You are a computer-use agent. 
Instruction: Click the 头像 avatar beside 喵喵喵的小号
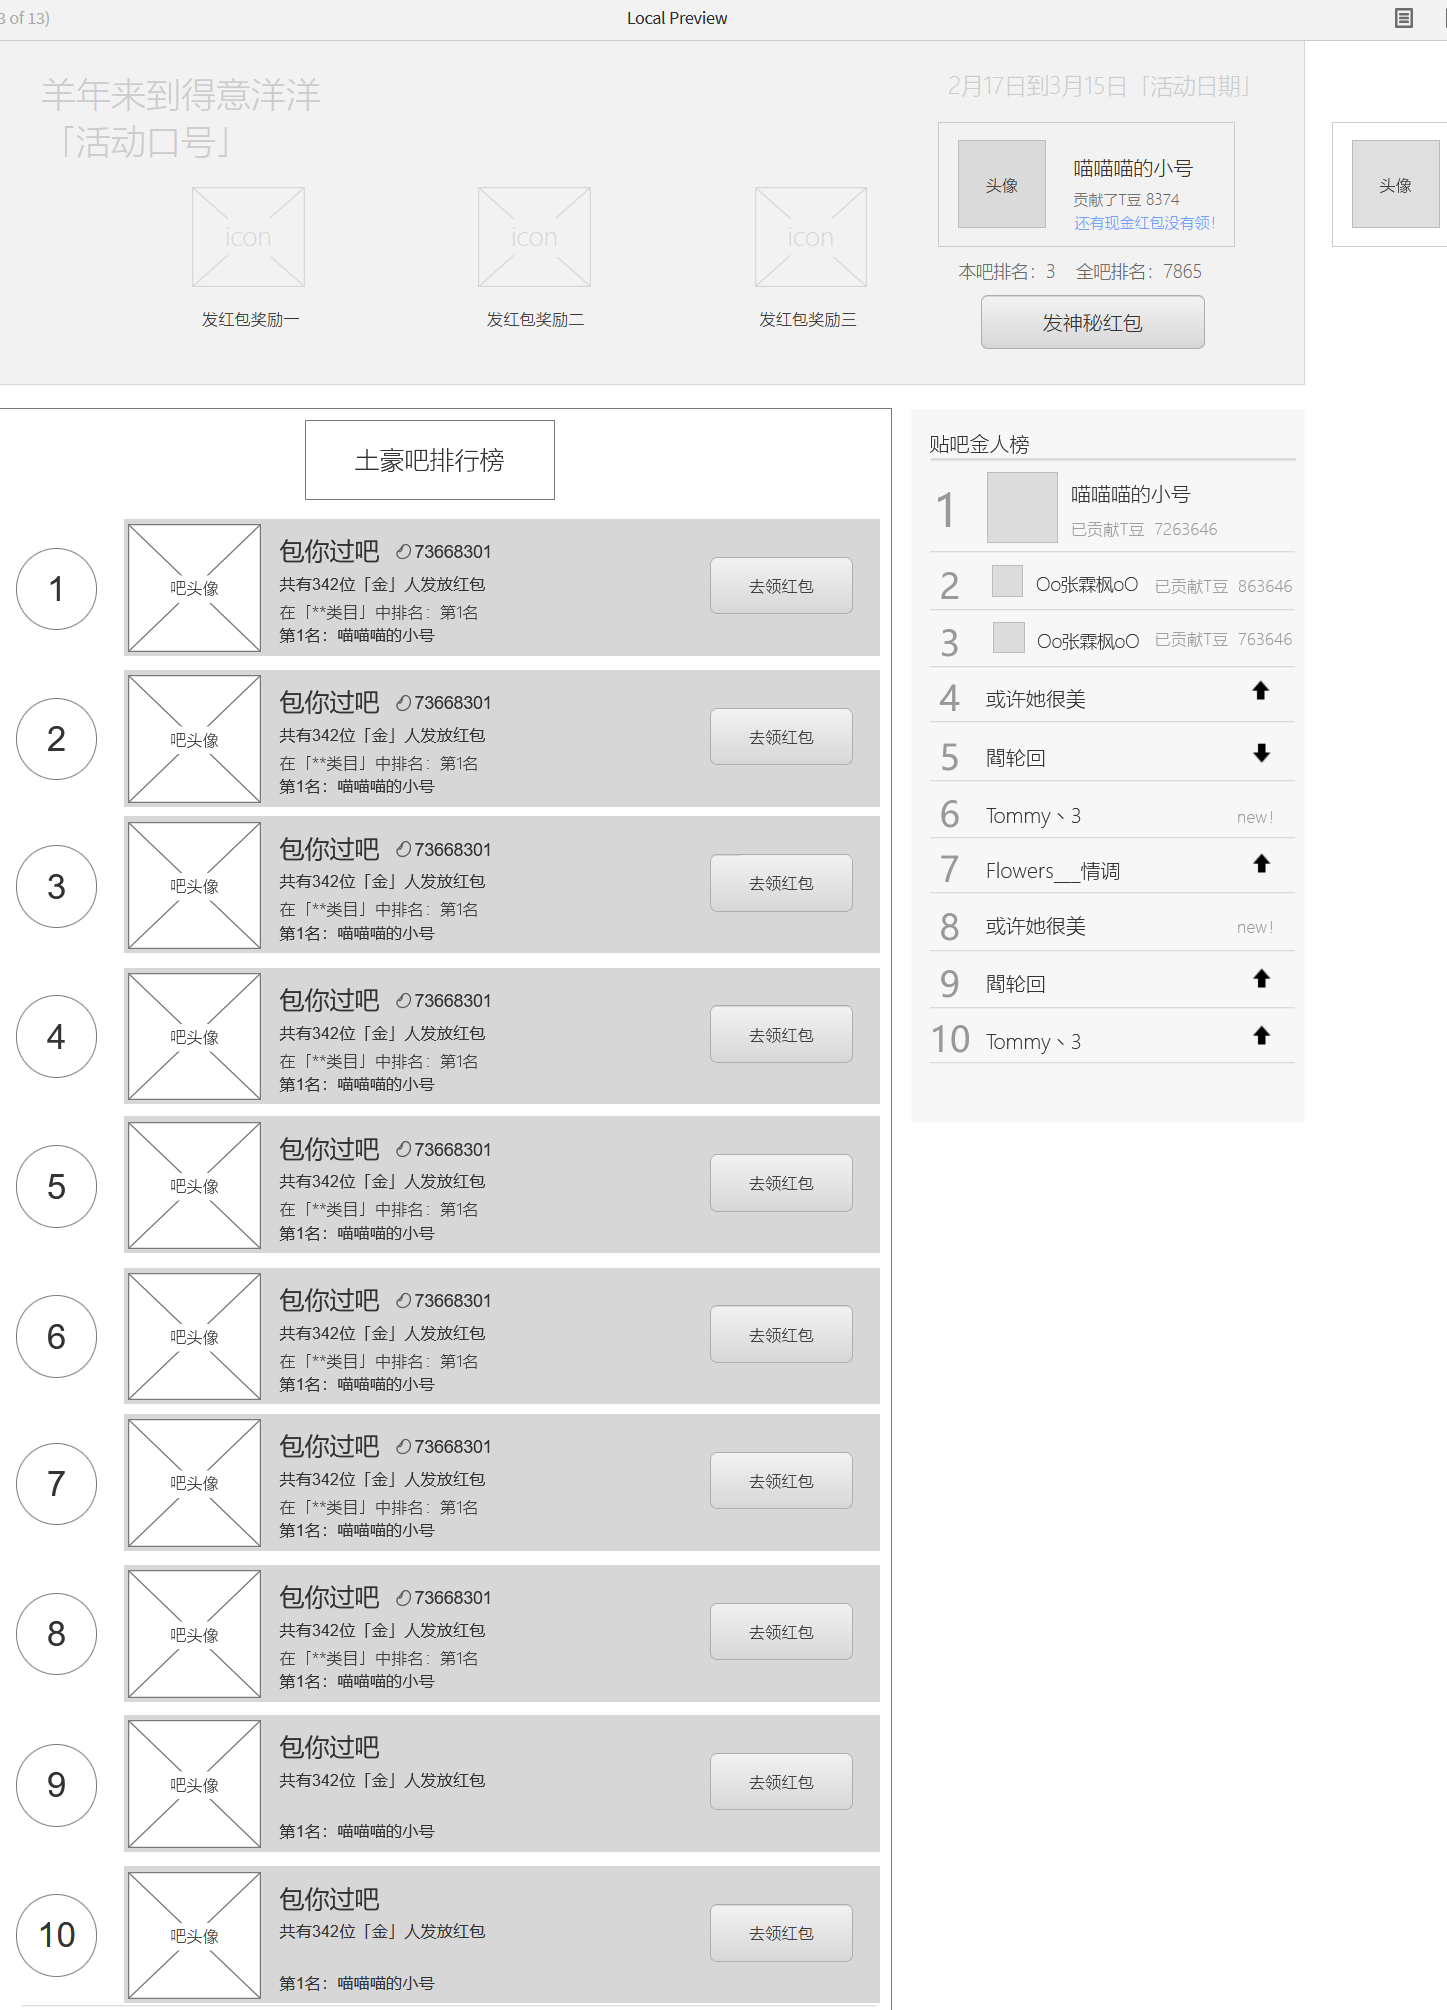pyautogui.click(x=1001, y=184)
